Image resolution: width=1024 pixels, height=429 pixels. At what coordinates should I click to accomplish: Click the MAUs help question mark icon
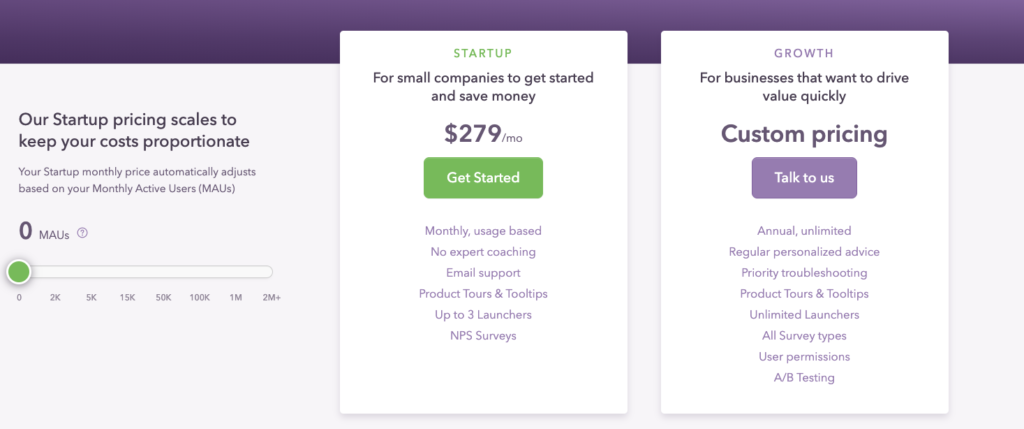point(82,233)
